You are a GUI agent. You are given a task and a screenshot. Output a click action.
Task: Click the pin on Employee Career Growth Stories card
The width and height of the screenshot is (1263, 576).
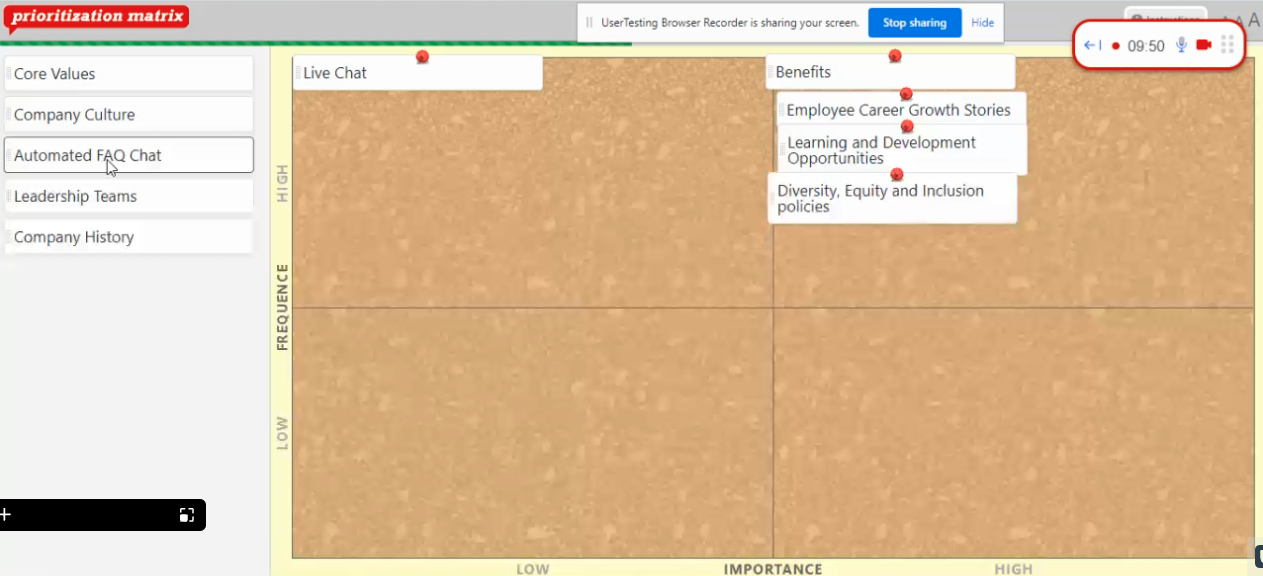click(x=906, y=94)
